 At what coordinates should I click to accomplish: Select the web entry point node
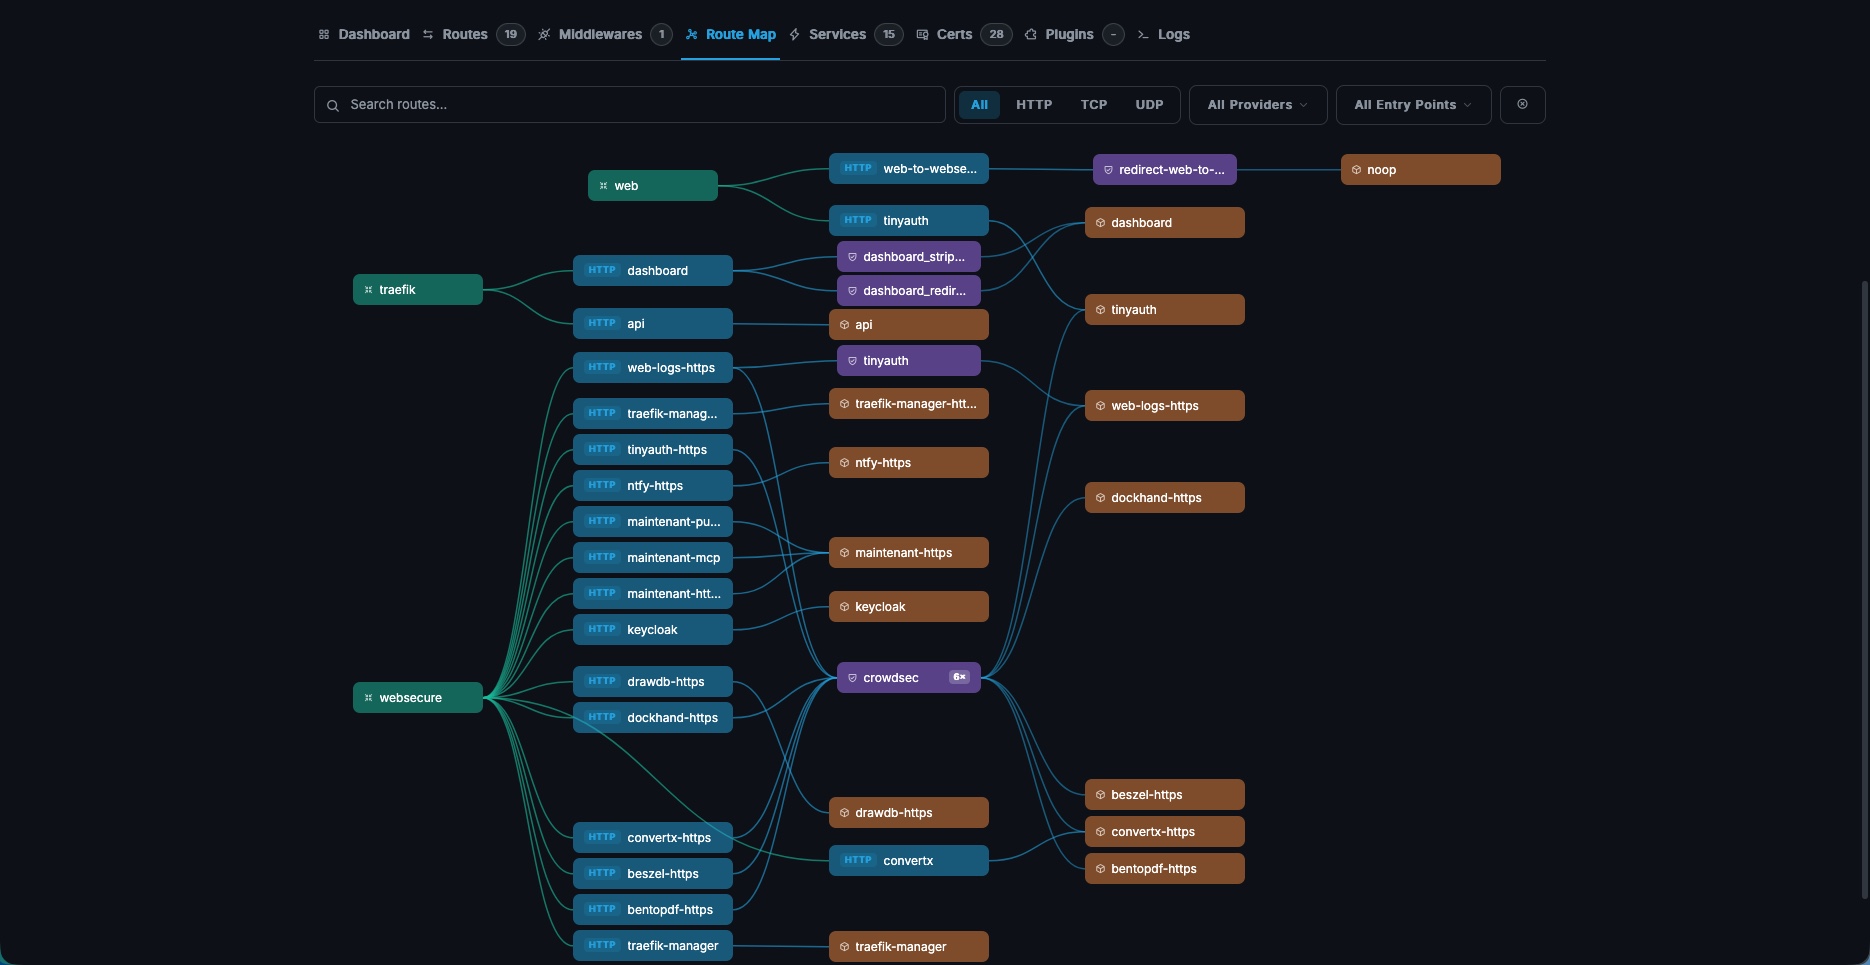click(x=653, y=185)
